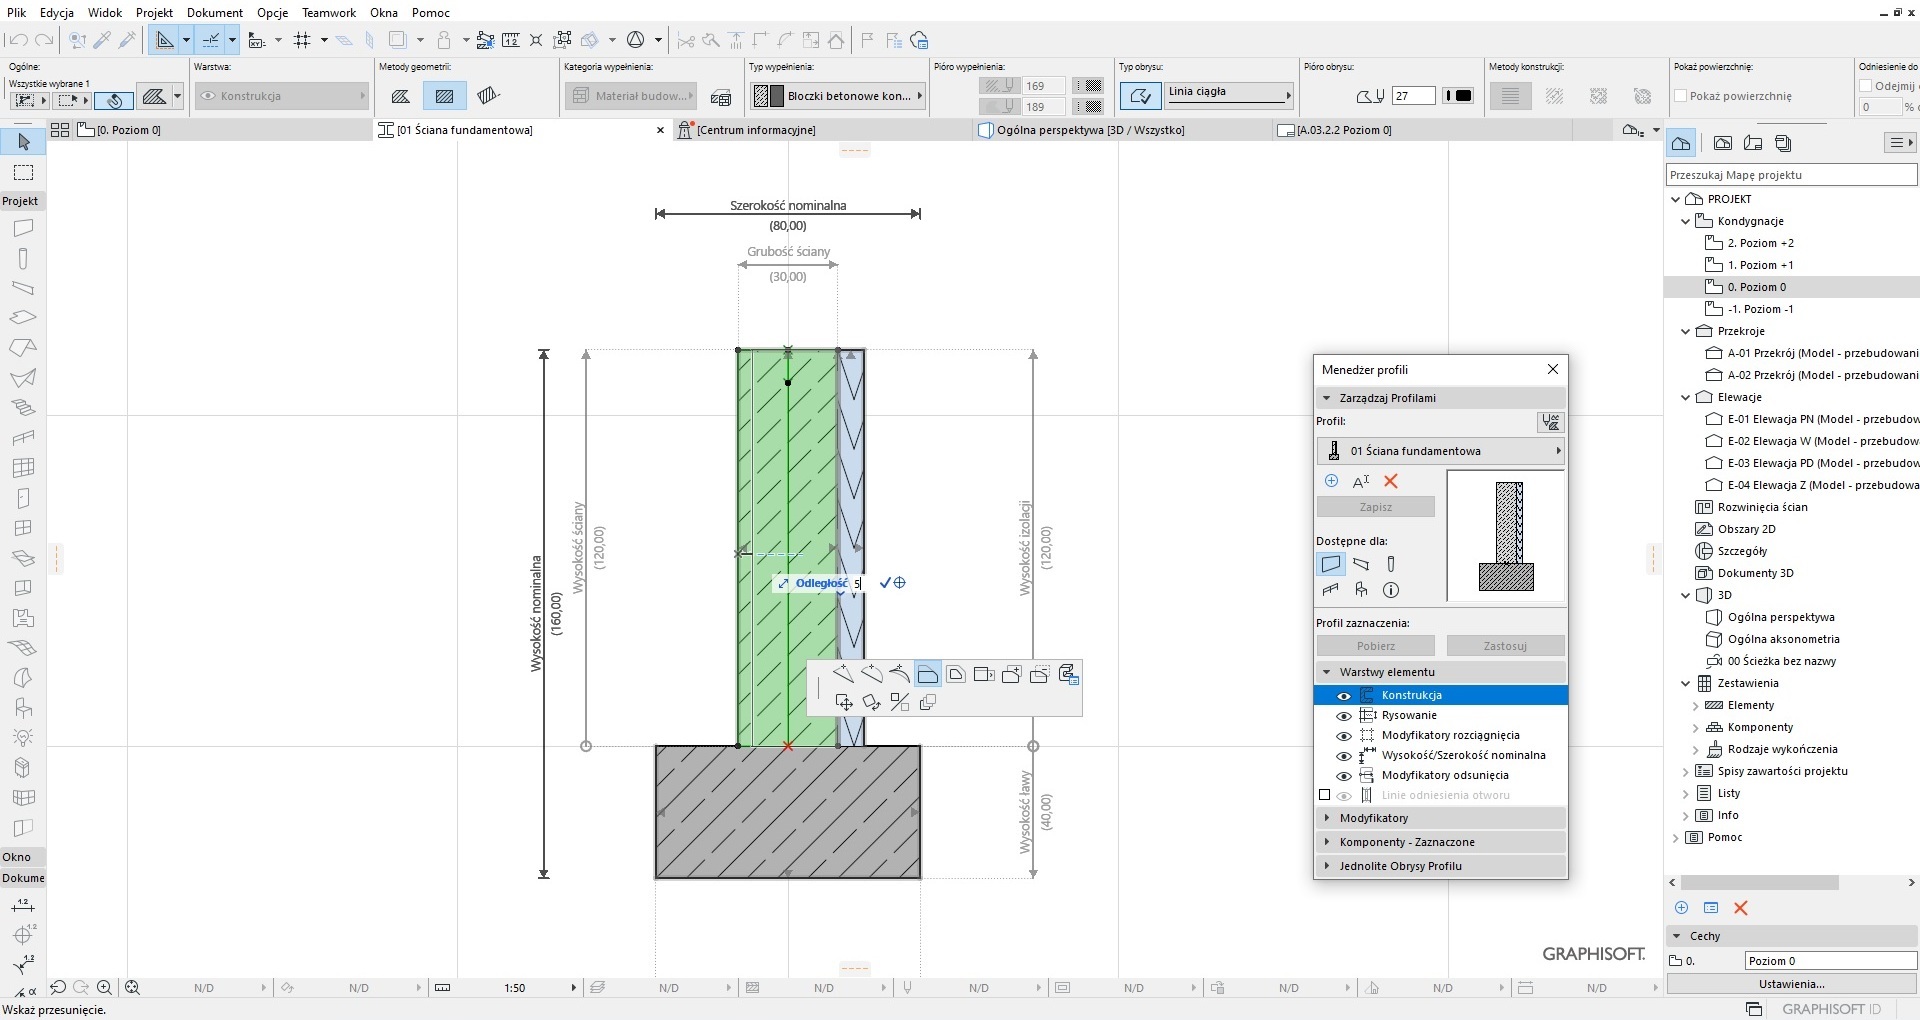The width and height of the screenshot is (1920, 1020).
Task: Toggle visibility of Modyfikatory odsunięcia layer
Action: tap(1344, 776)
